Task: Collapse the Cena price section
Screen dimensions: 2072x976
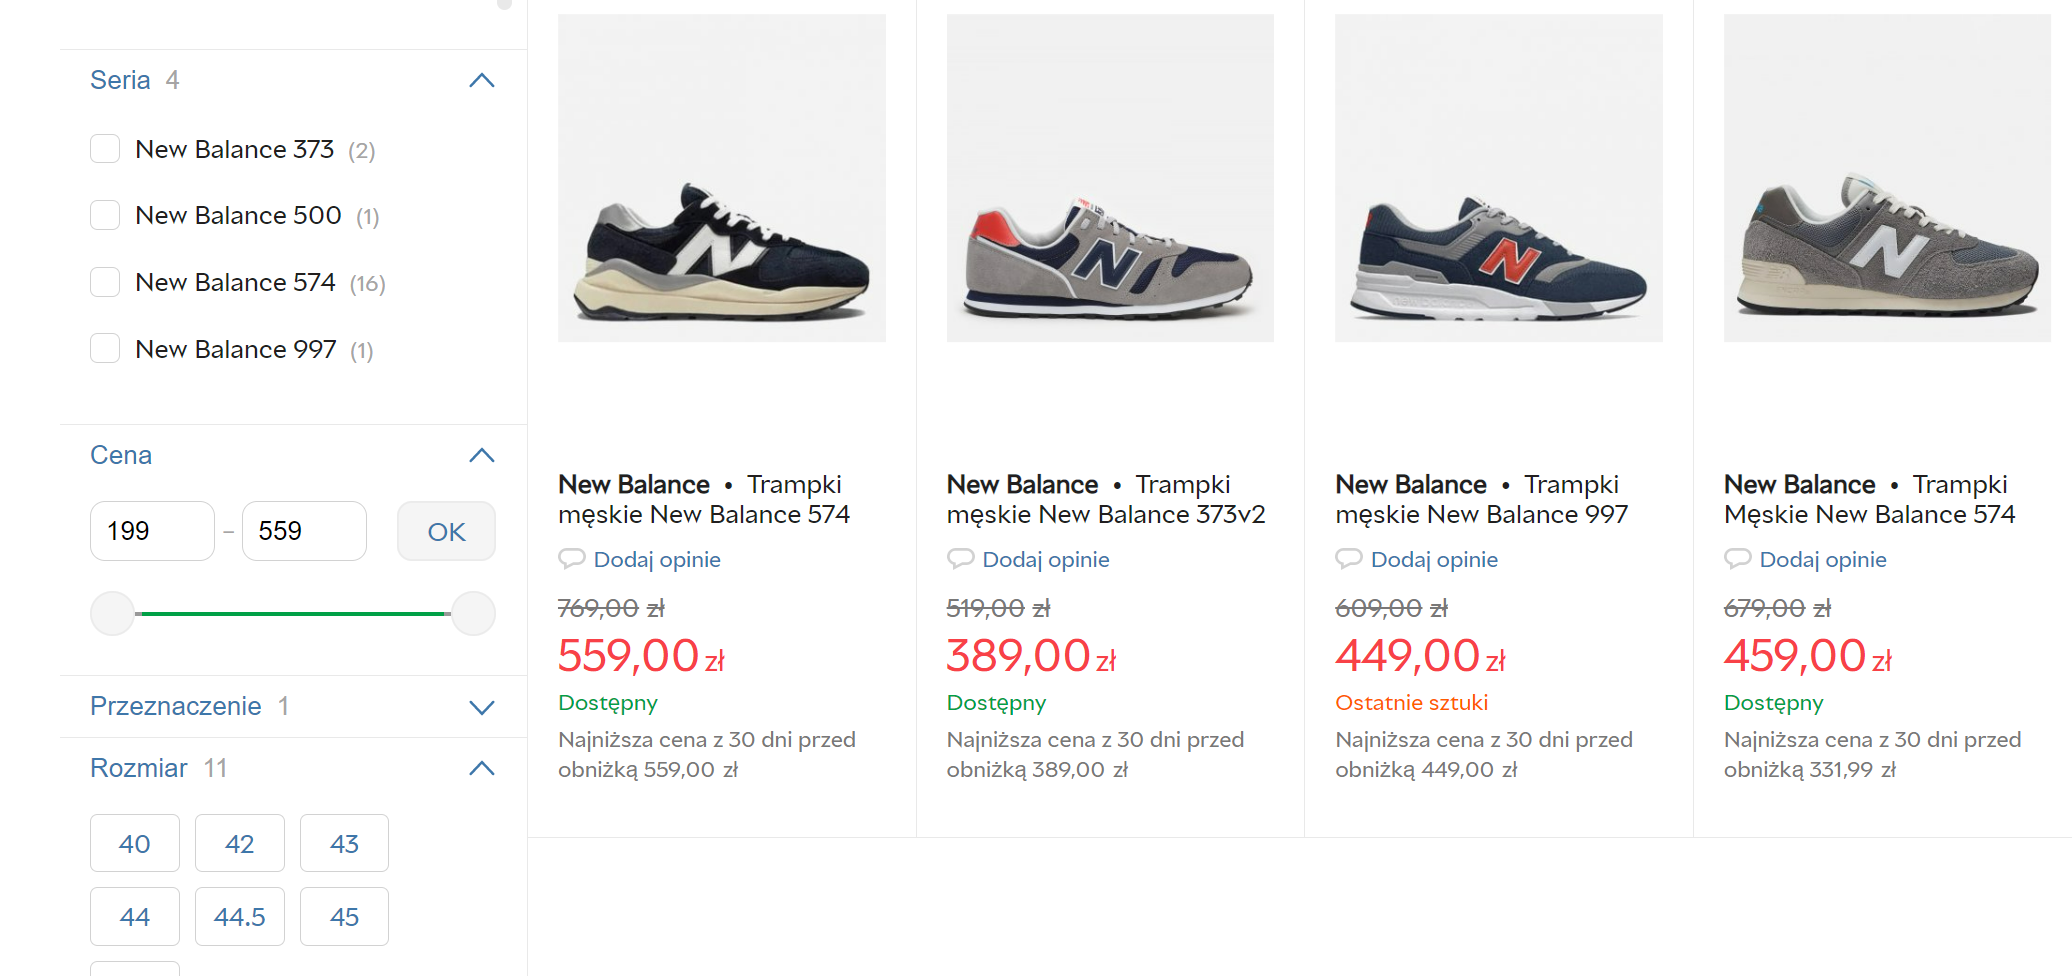Action: 481,455
